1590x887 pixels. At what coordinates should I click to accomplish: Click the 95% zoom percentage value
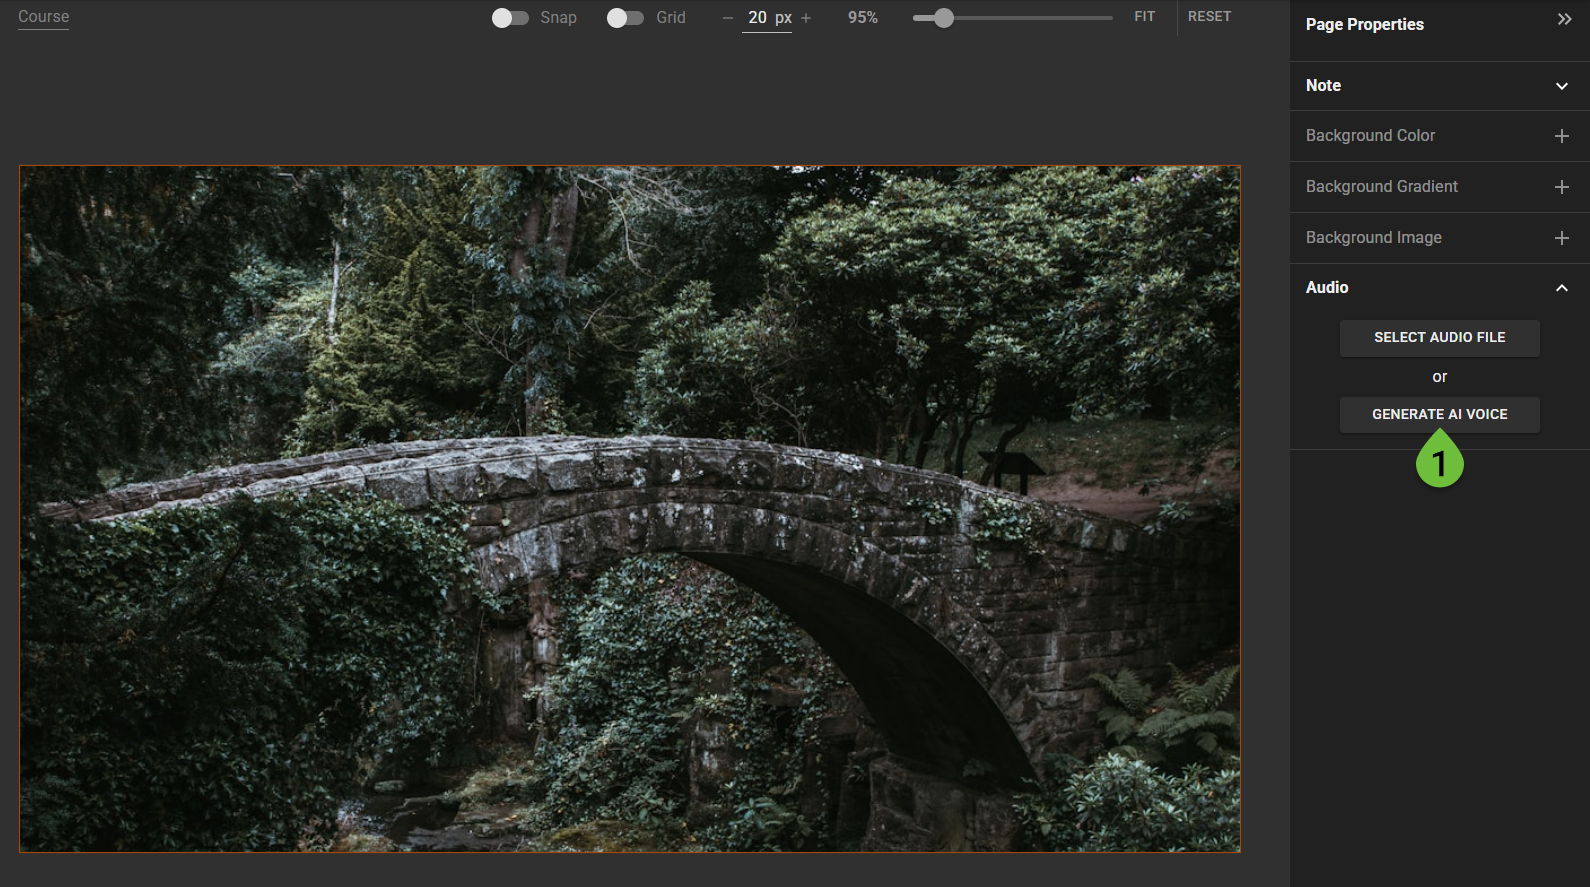pos(862,18)
